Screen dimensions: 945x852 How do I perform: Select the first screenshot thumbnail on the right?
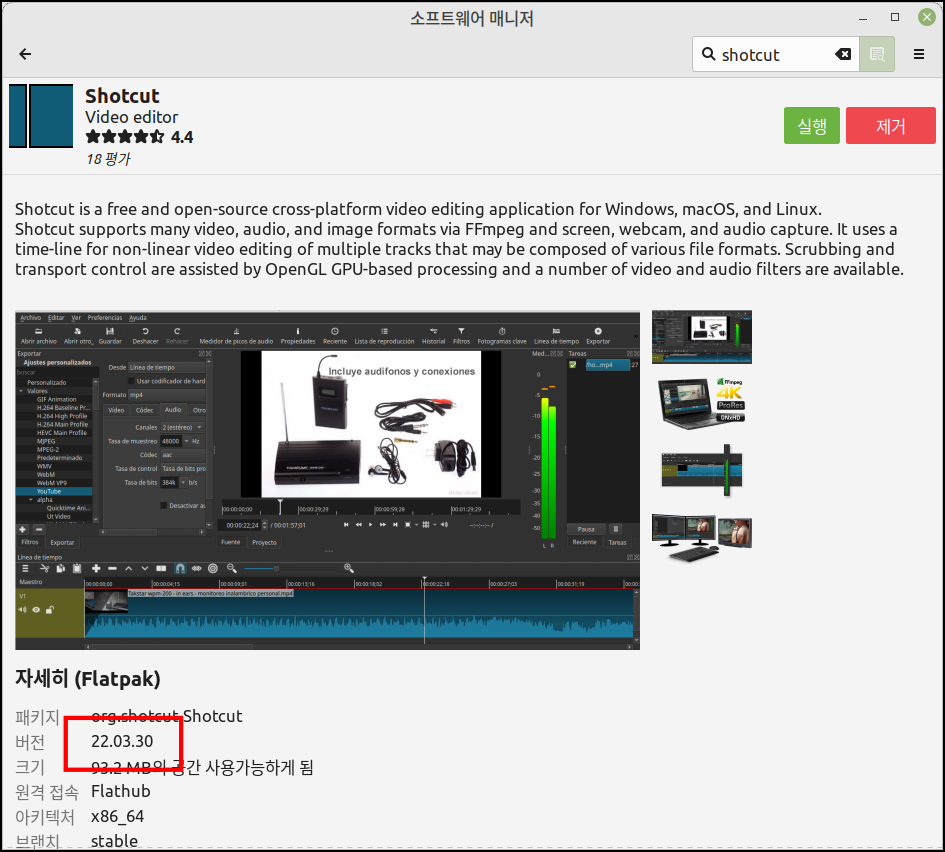[701, 336]
